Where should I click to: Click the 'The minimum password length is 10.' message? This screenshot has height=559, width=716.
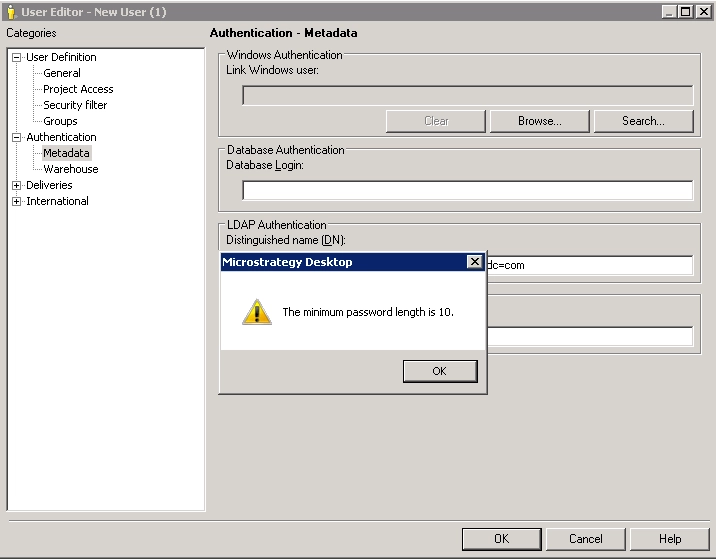pos(368,312)
